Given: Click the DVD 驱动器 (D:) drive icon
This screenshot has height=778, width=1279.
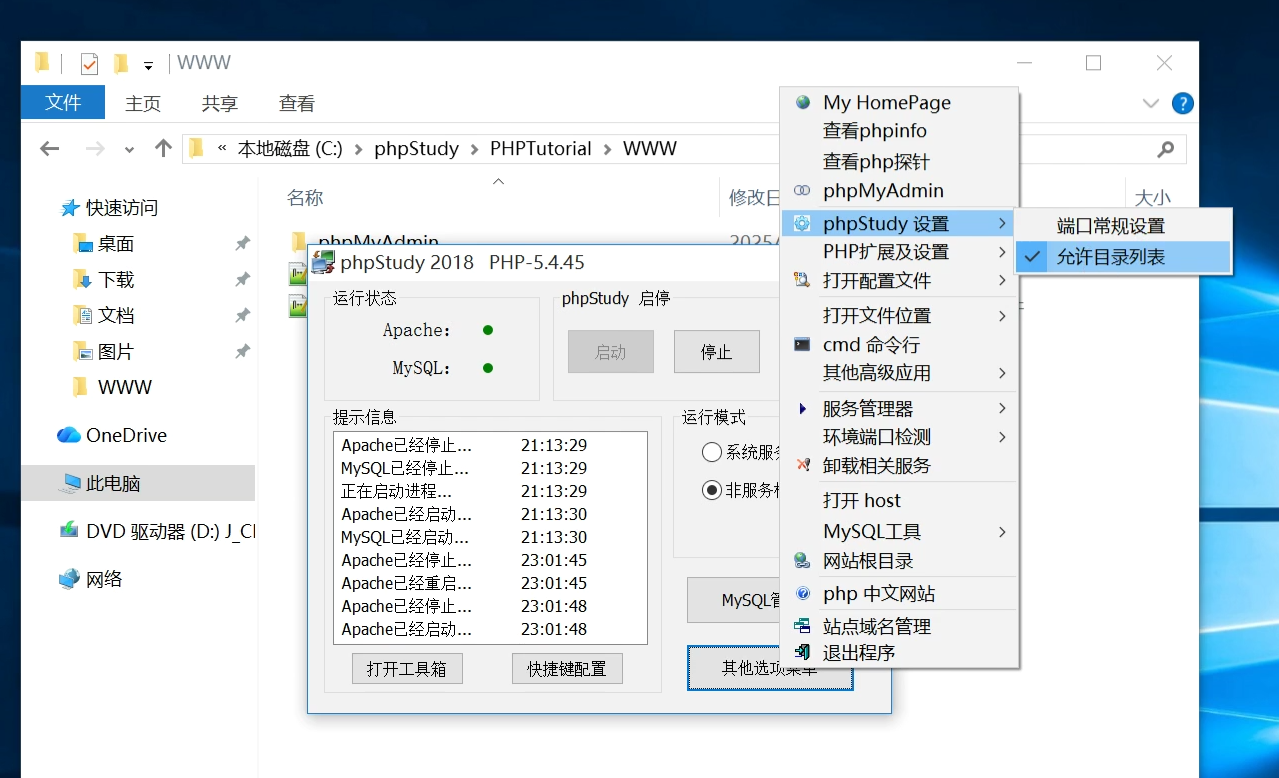Looking at the screenshot, I should point(69,531).
